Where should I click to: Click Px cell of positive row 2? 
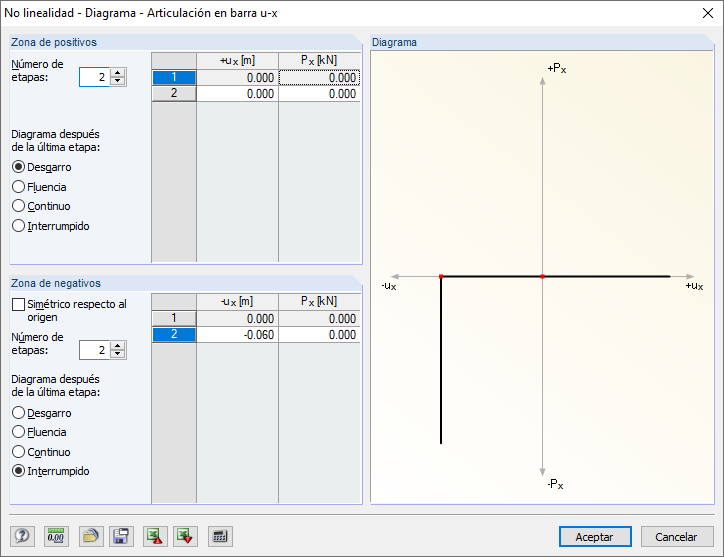[x=320, y=94]
